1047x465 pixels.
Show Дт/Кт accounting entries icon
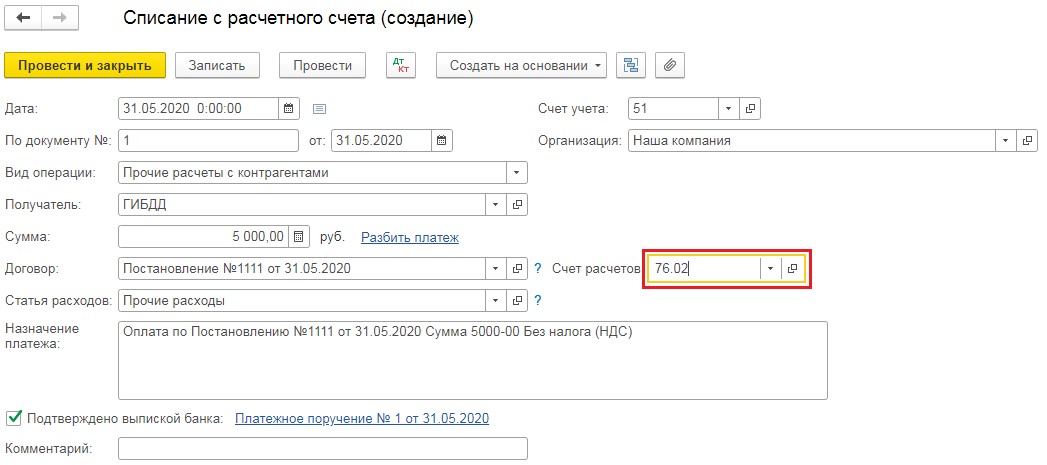tap(400, 65)
